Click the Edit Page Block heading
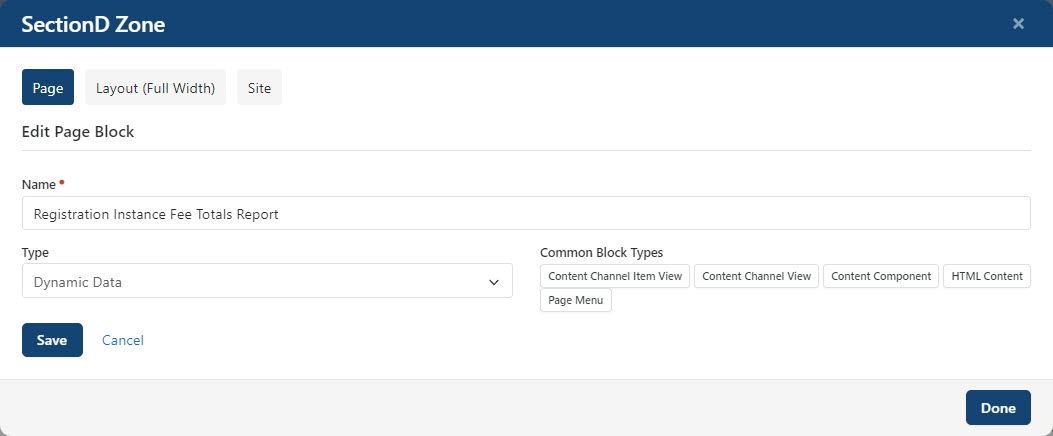Image resolution: width=1053 pixels, height=436 pixels. pos(78,132)
